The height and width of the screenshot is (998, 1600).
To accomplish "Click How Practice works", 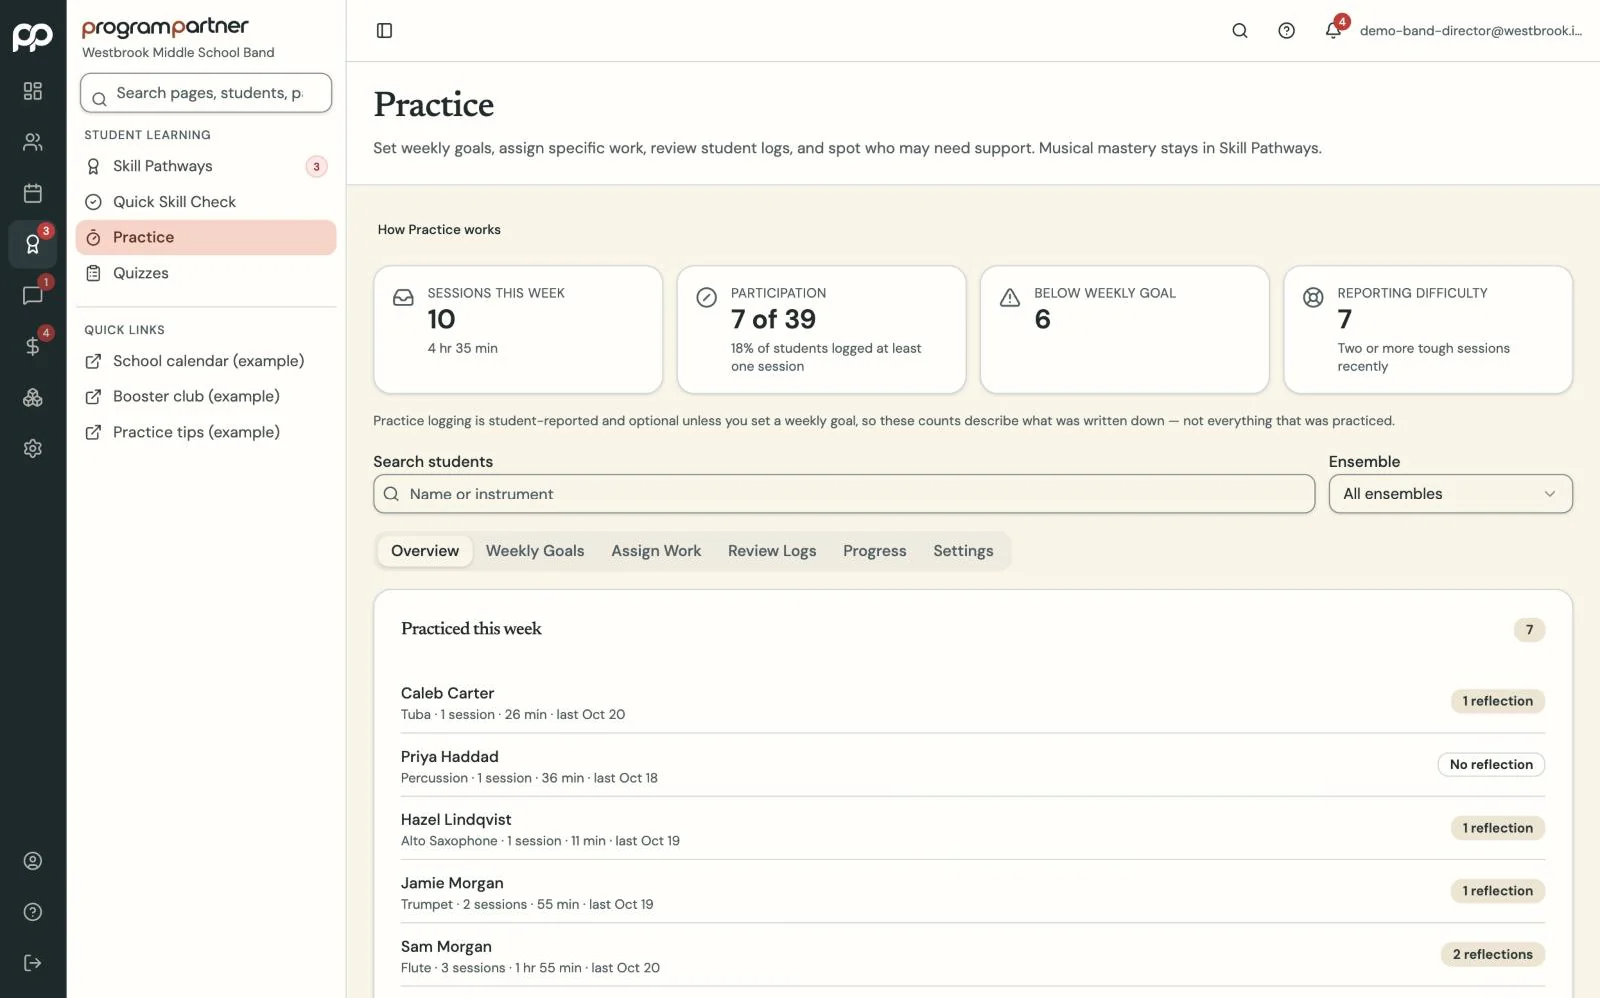I will pyautogui.click(x=439, y=230).
